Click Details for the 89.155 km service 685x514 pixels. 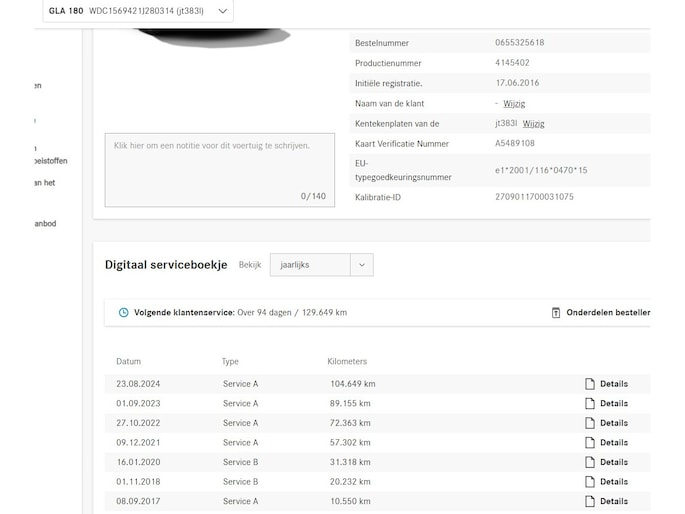614,404
